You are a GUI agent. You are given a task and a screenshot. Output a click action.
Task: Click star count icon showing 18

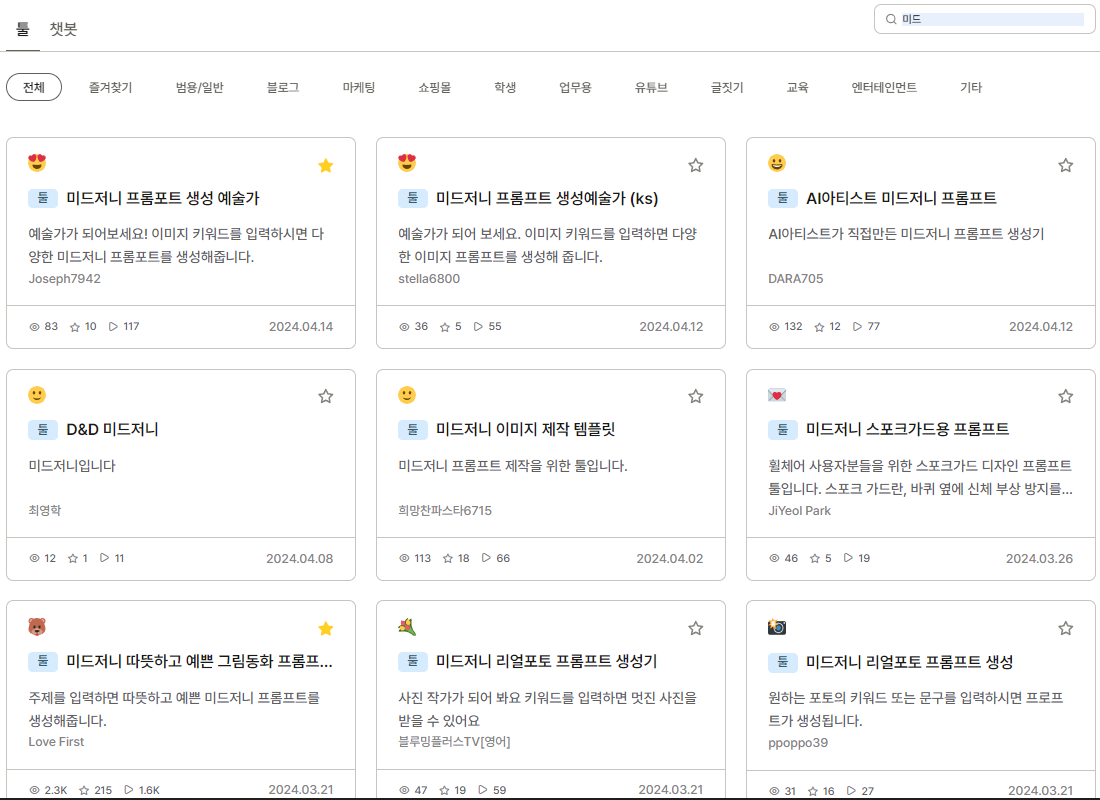[448, 559]
